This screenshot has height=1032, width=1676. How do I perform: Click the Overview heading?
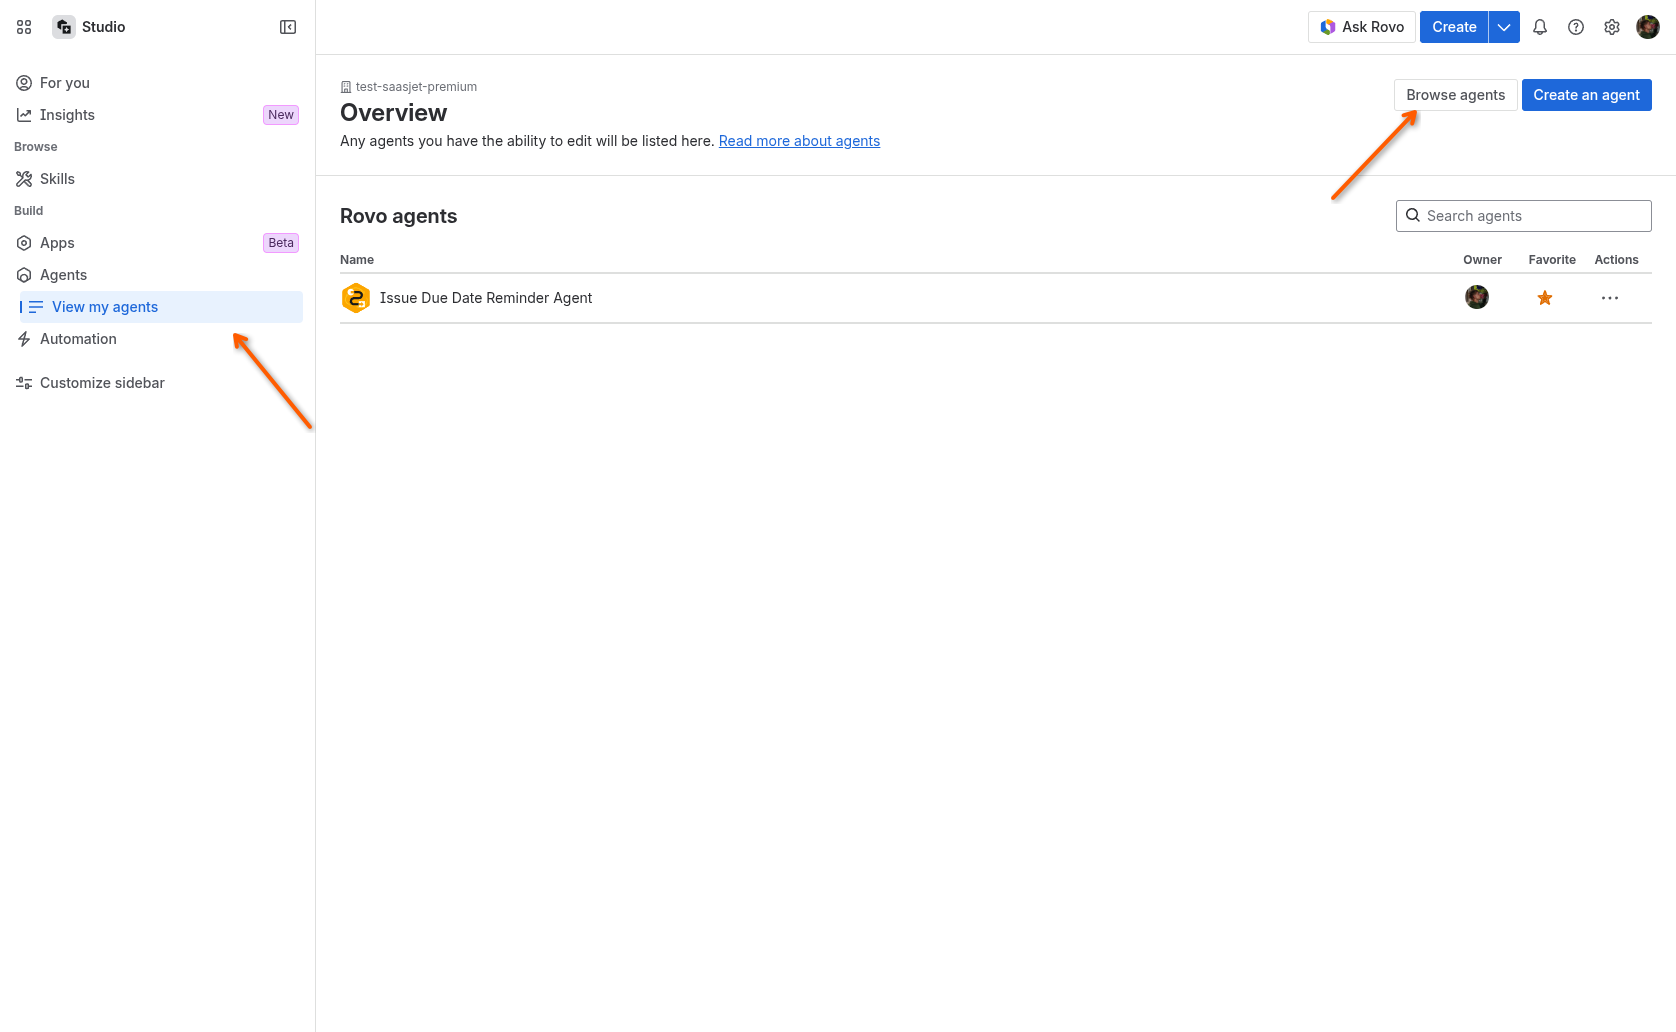[394, 113]
